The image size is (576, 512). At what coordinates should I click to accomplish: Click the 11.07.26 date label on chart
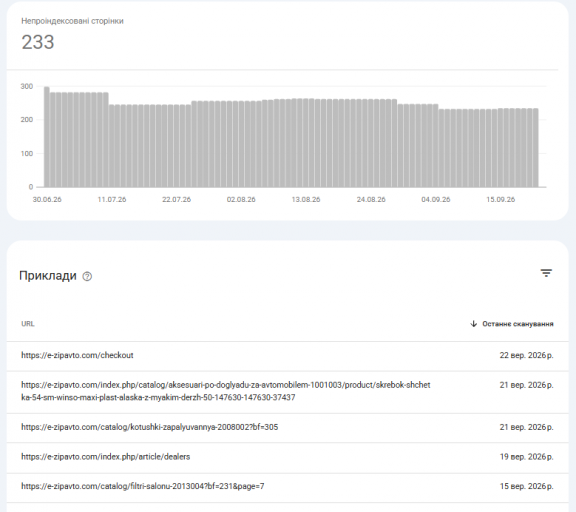(x=112, y=199)
